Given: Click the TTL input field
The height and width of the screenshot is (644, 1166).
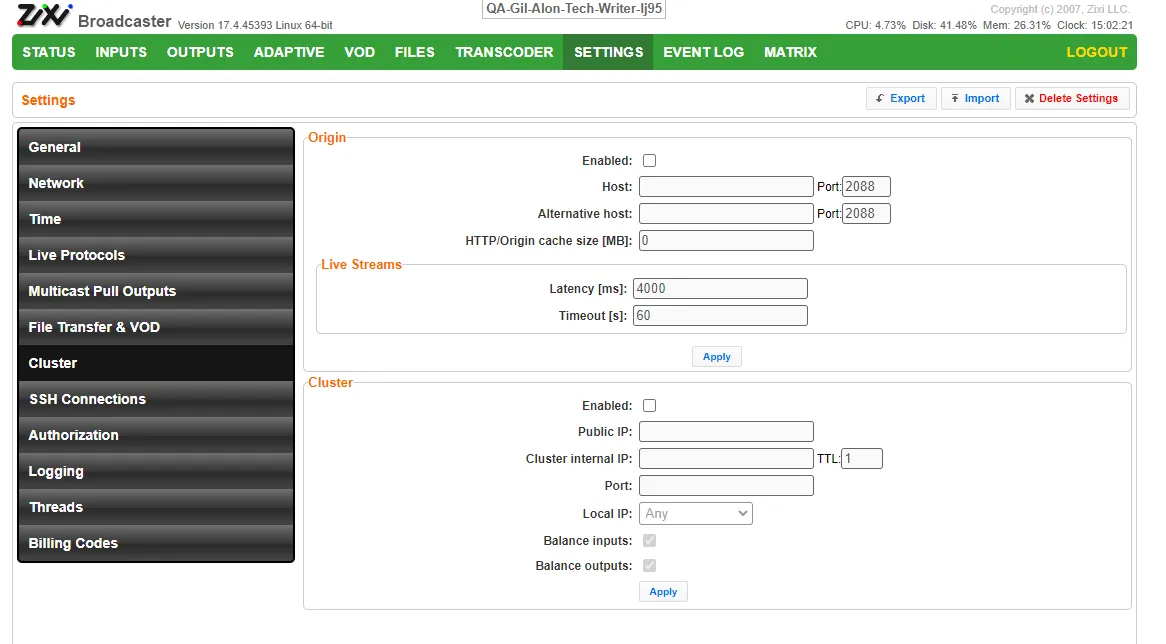Looking at the screenshot, I should click(x=862, y=458).
